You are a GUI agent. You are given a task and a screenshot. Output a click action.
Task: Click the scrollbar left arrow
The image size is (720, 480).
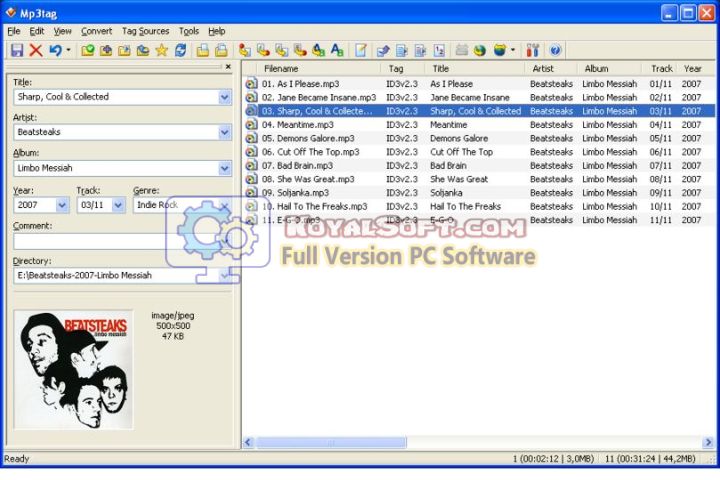248,442
